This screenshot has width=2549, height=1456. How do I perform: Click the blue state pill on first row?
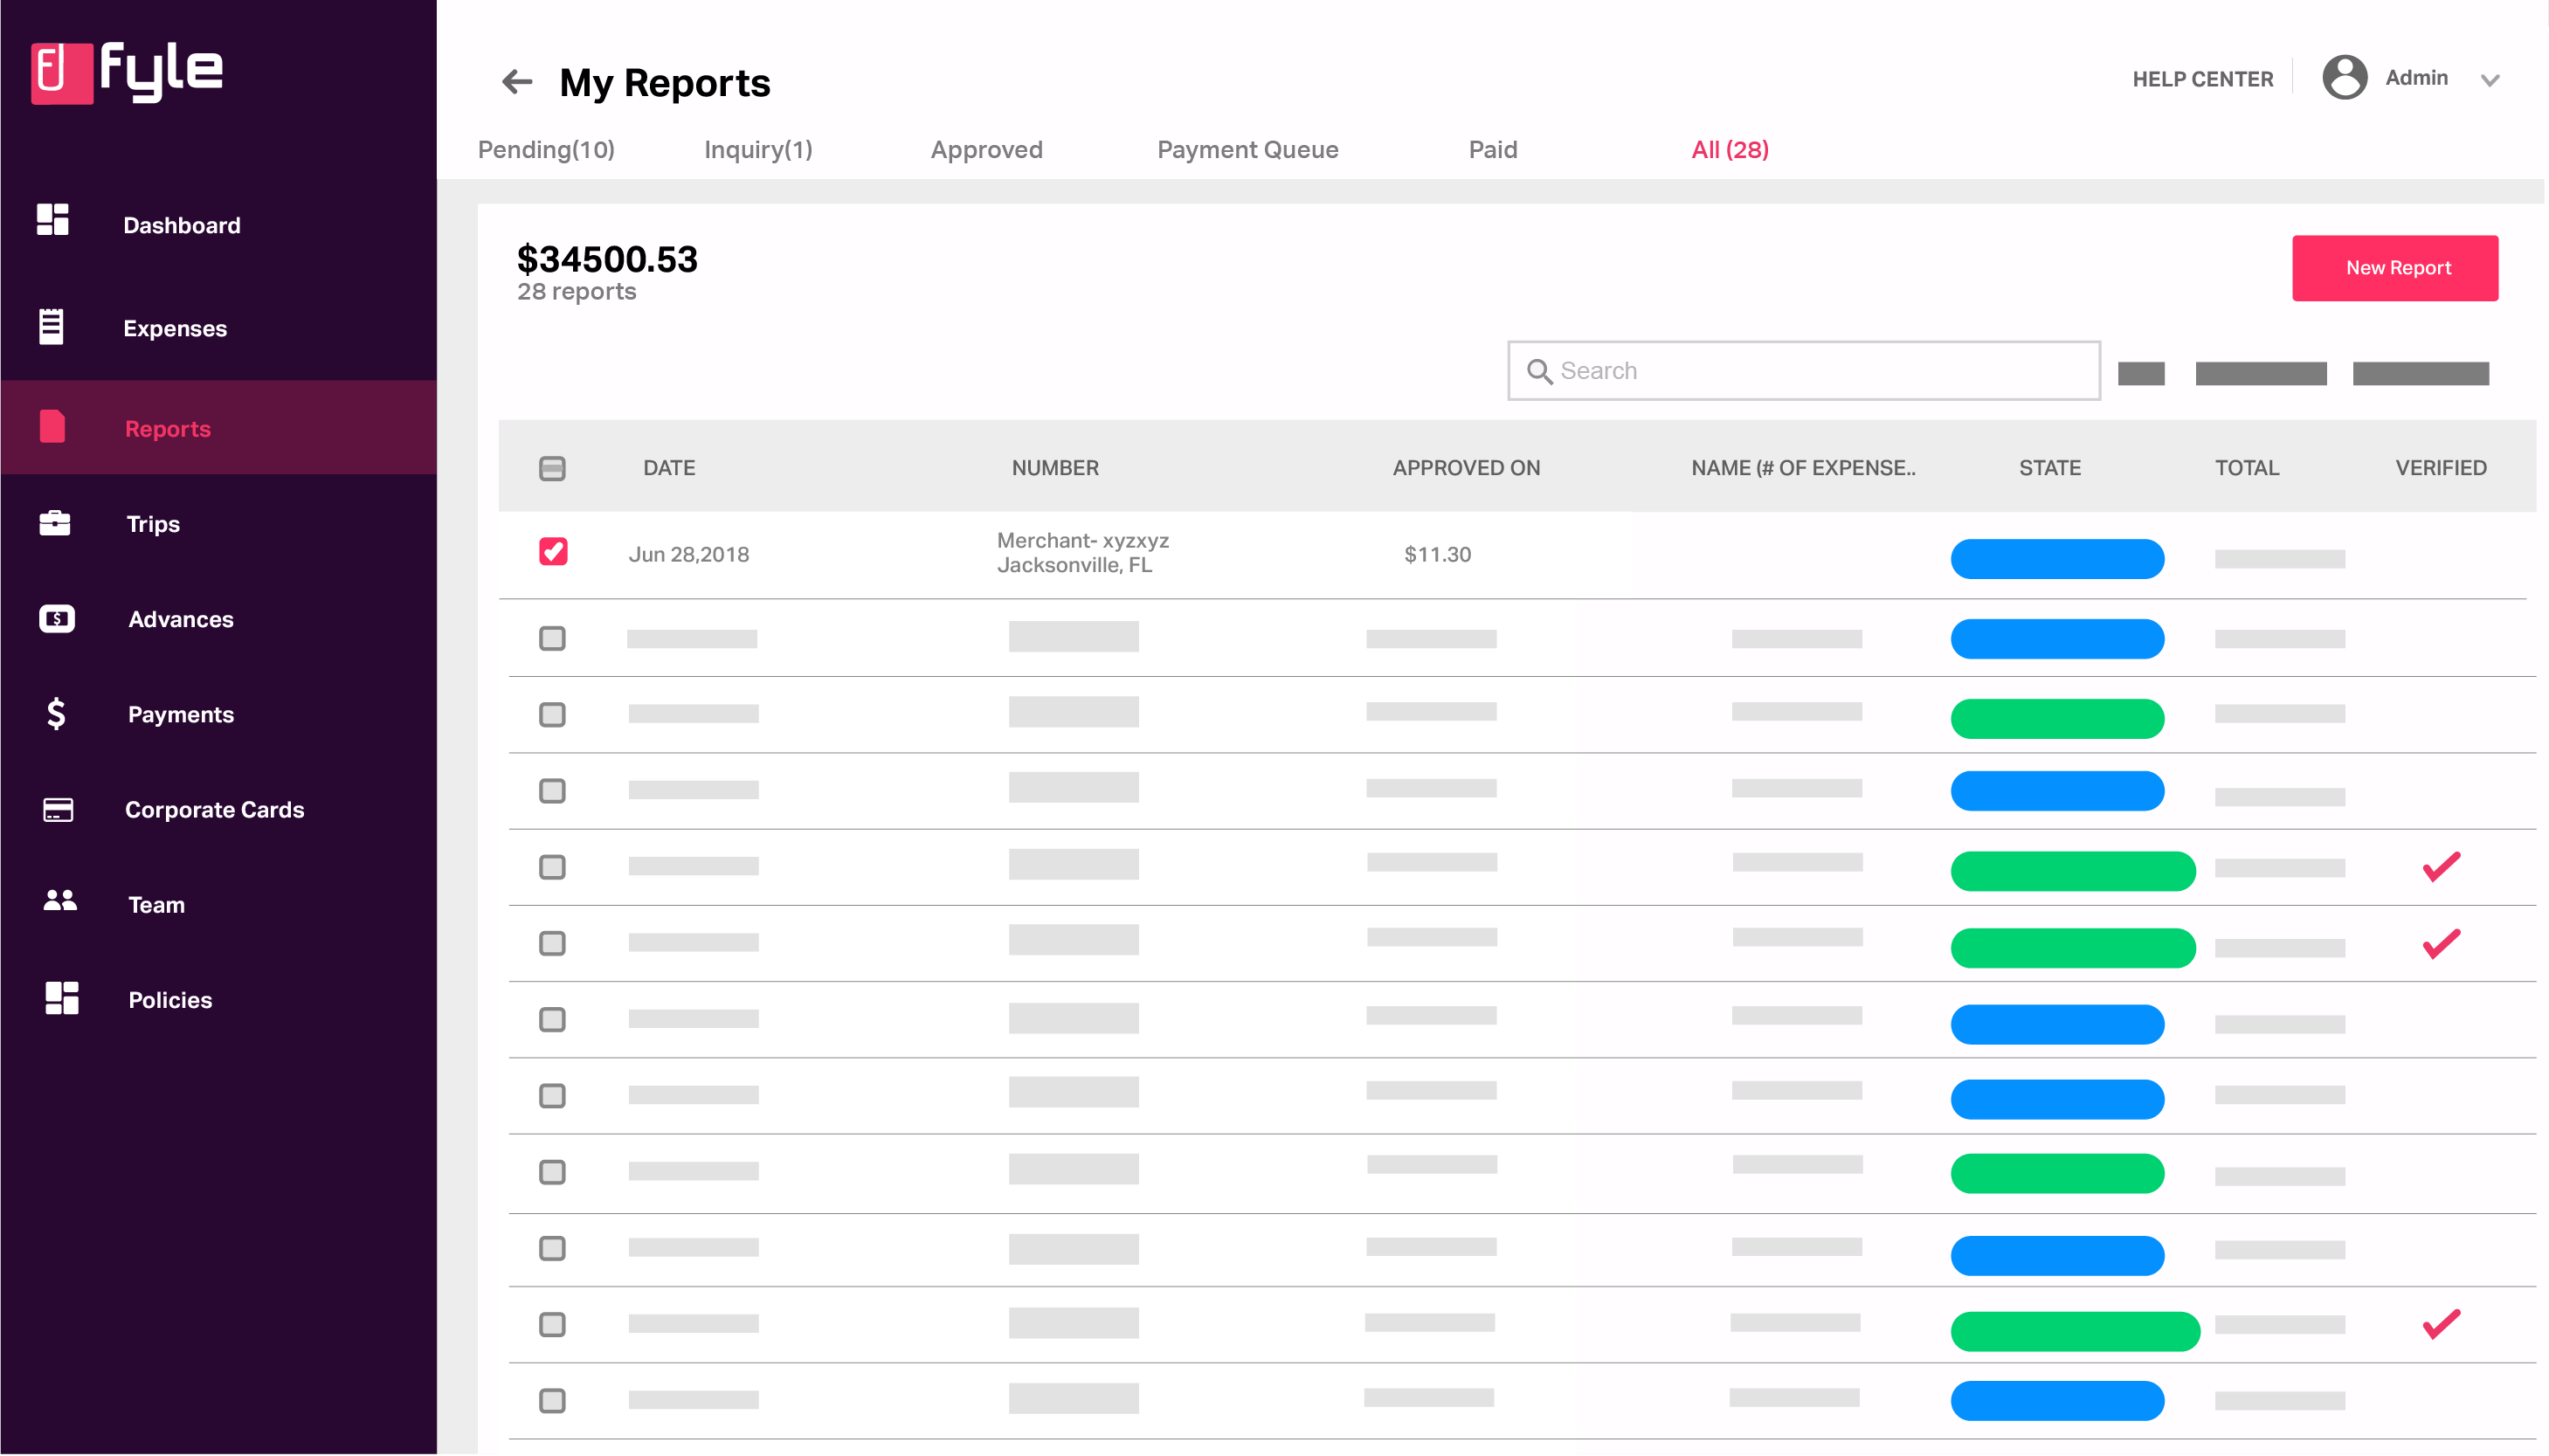[2056, 559]
